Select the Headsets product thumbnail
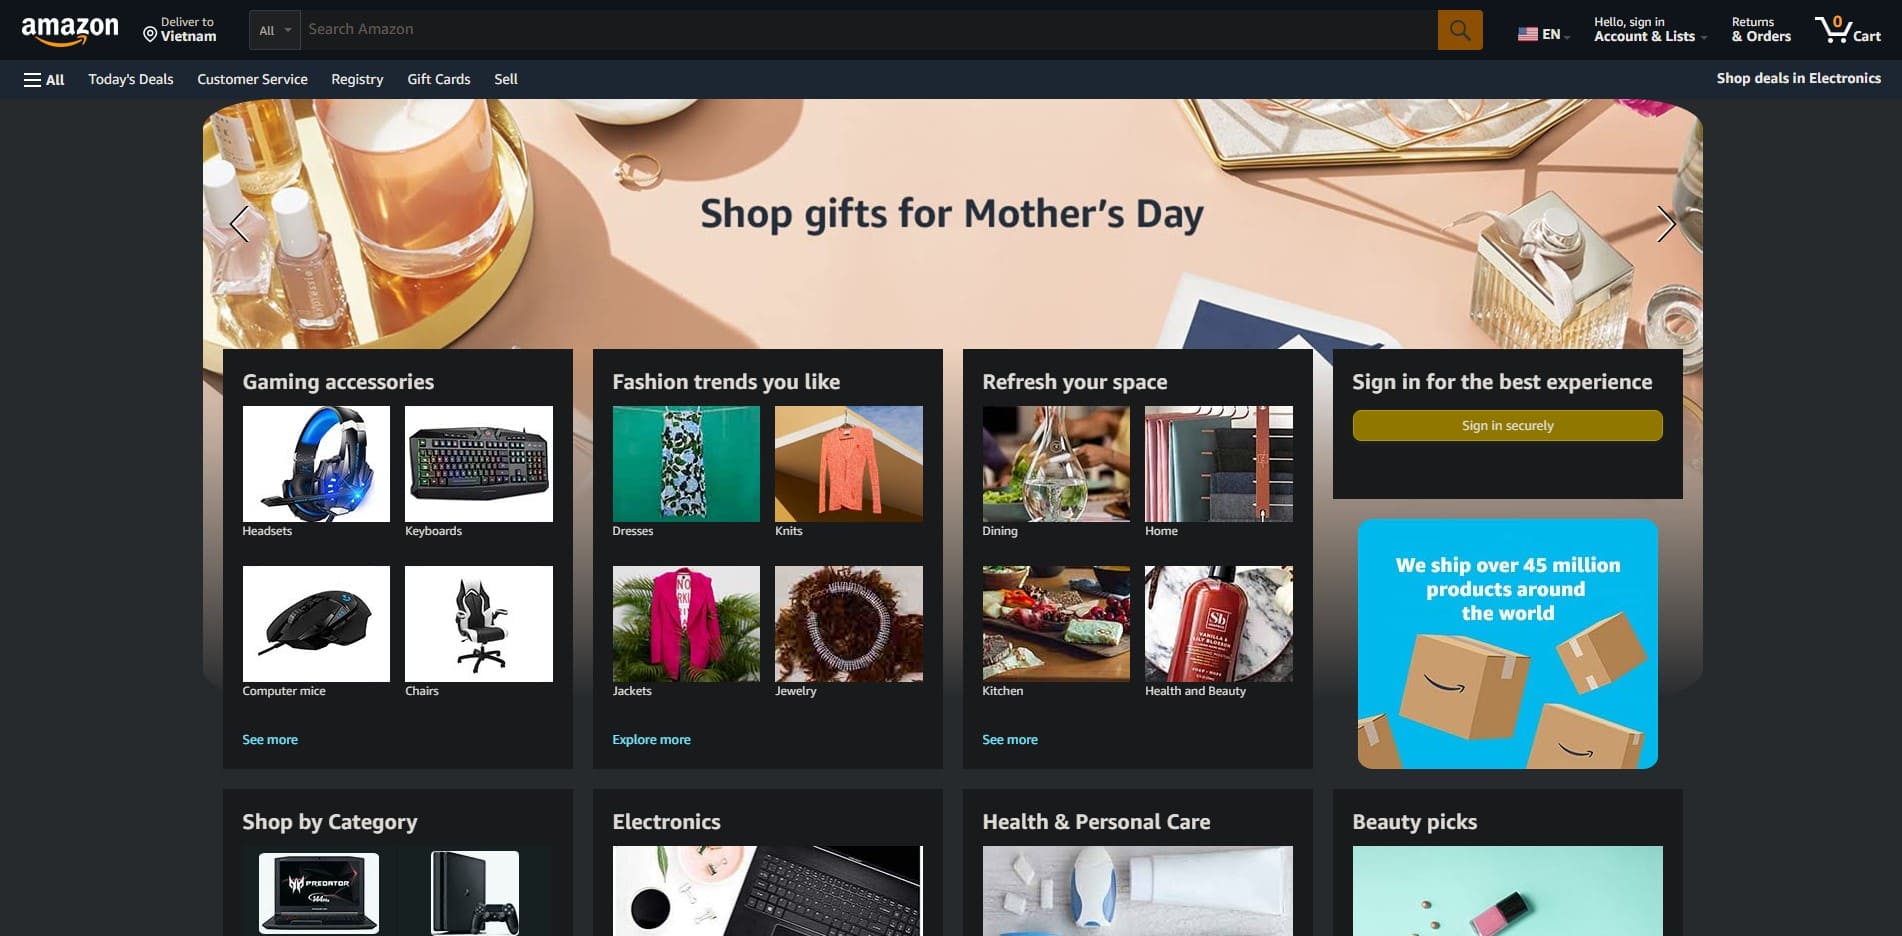 coord(316,464)
